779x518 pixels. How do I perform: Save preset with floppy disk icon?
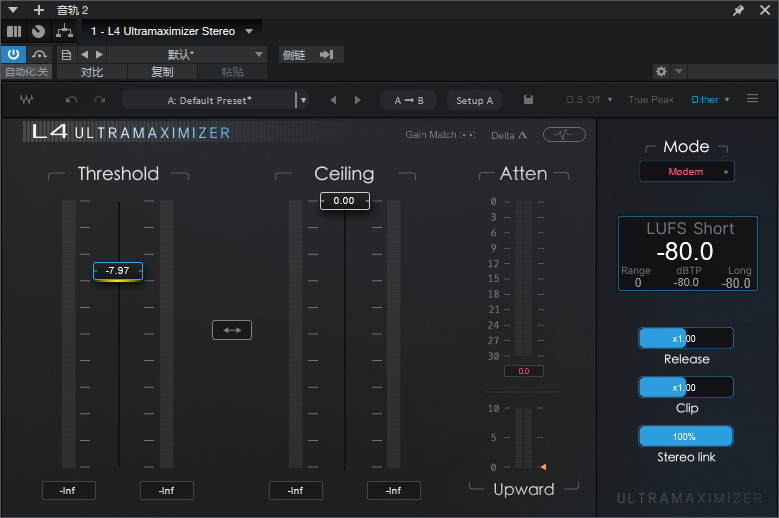[x=528, y=100]
